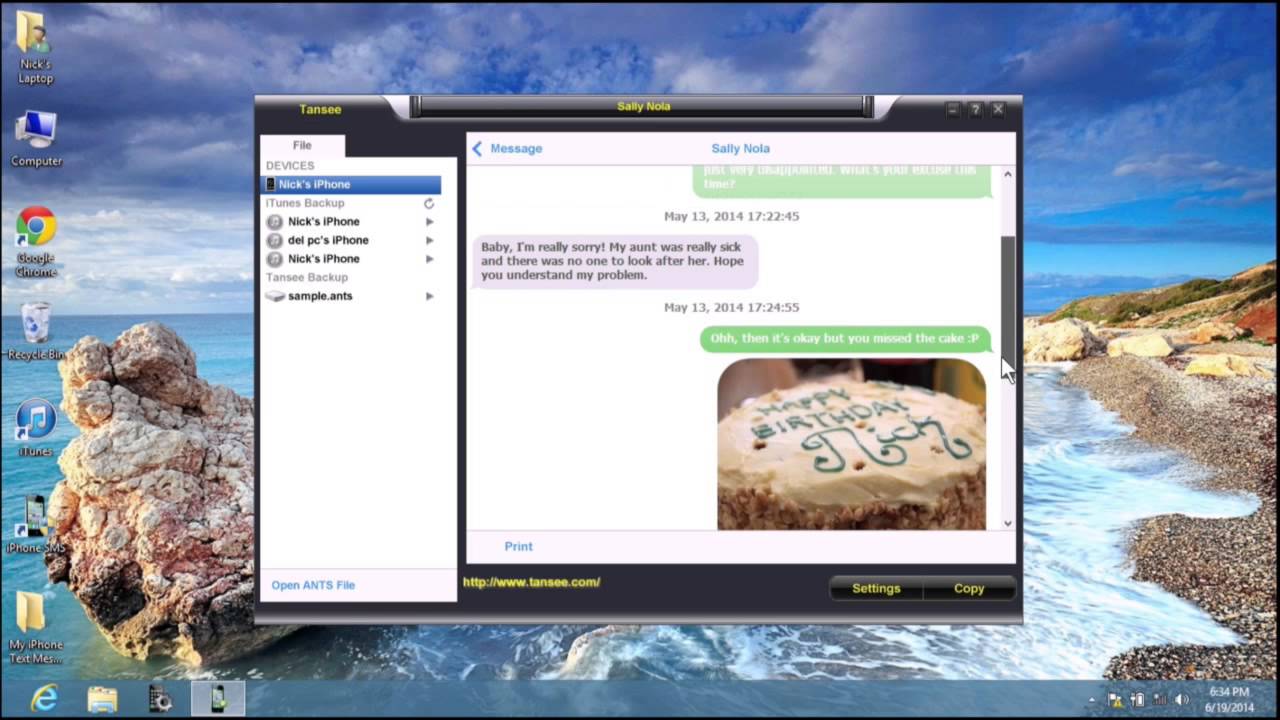Click the sample.ants drive icon
The width and height of the screenshot is (1280, 720).
275,296
